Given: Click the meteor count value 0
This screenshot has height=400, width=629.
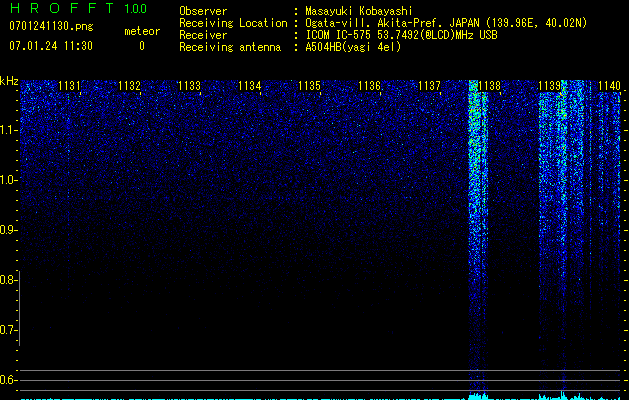Looking at the screenshot, I should point(142,46).
